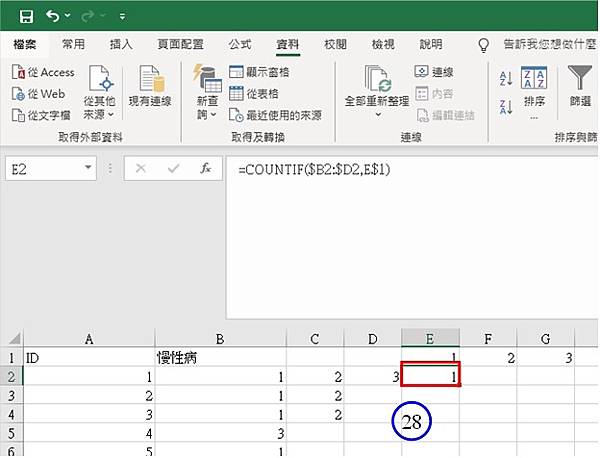
Task: Click the Save icon in quick access toolbar
Action: tap(26, 16)
